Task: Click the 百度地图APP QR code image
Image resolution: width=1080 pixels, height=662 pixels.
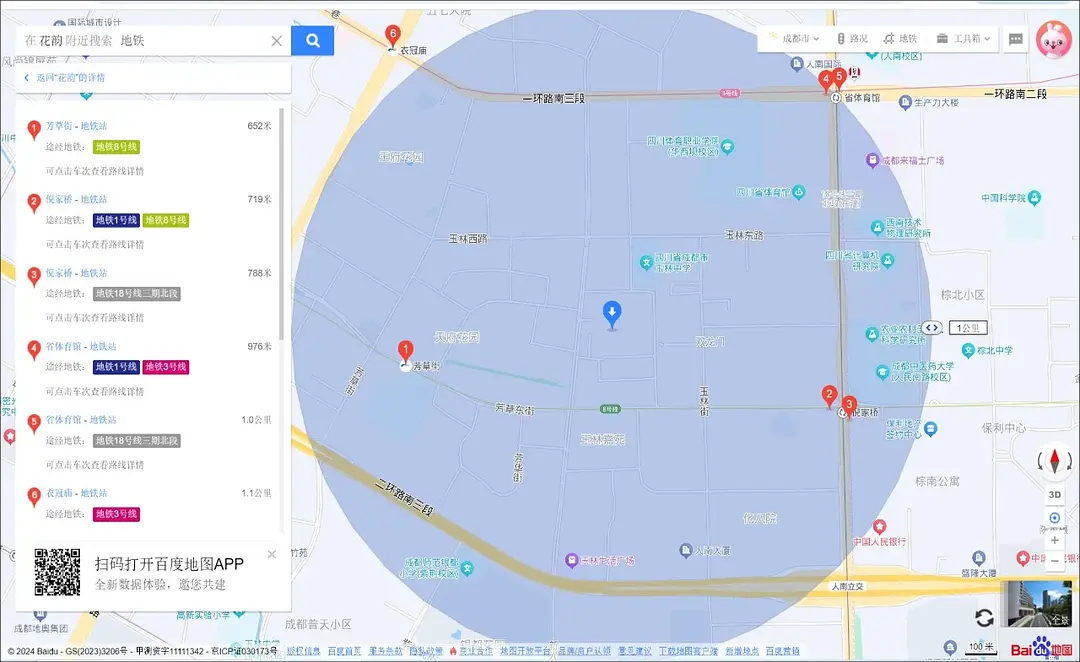Action: click(x=57, y=572)
